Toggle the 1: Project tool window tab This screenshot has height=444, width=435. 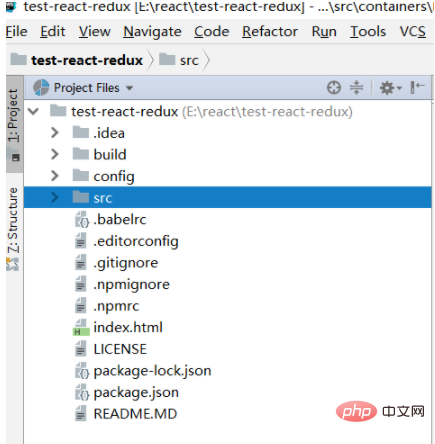click(x=14, y=123)
